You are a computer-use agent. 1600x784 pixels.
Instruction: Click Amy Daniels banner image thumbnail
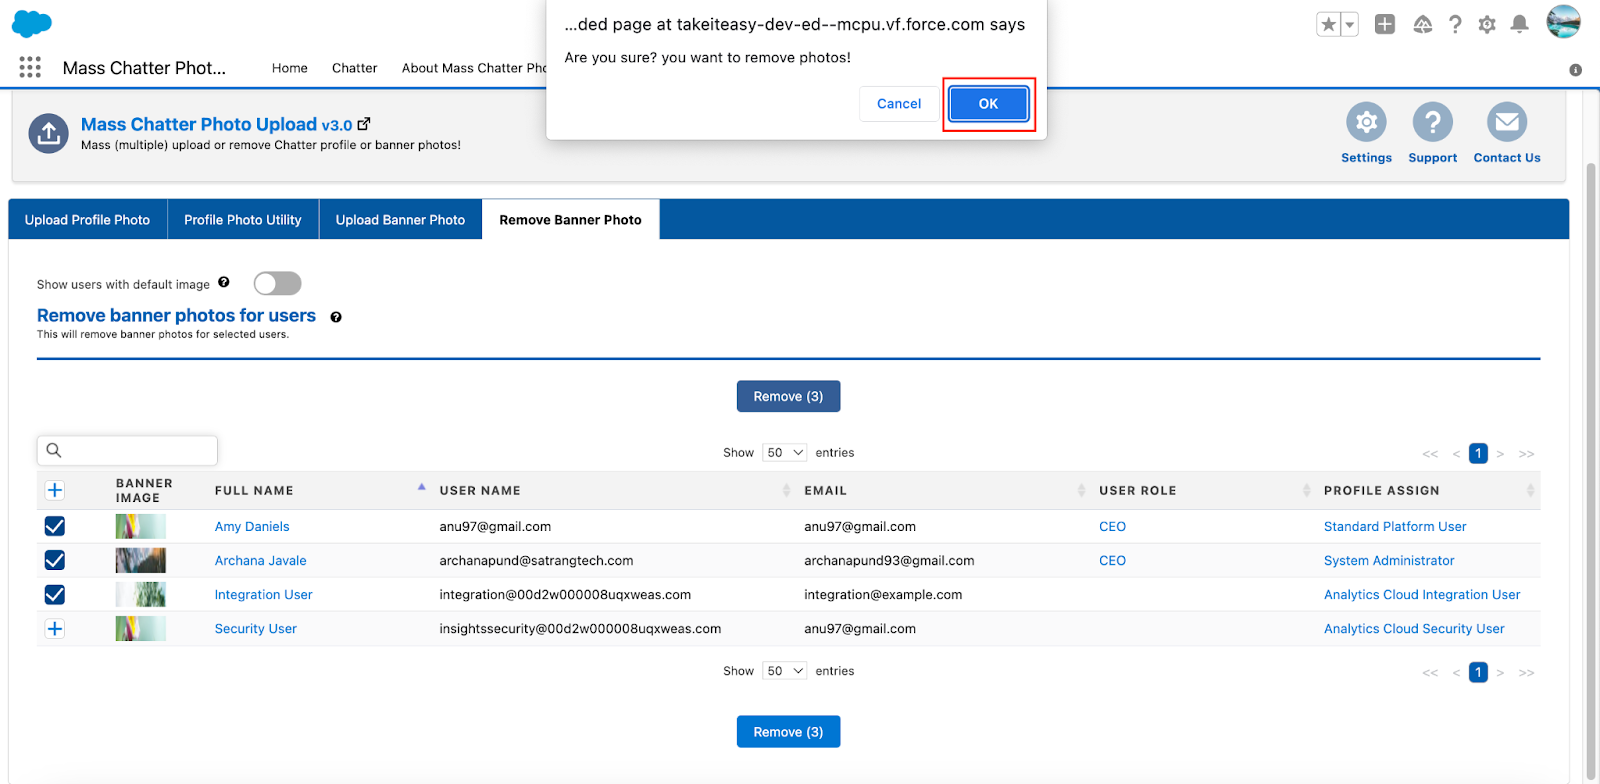coord(140,526)
